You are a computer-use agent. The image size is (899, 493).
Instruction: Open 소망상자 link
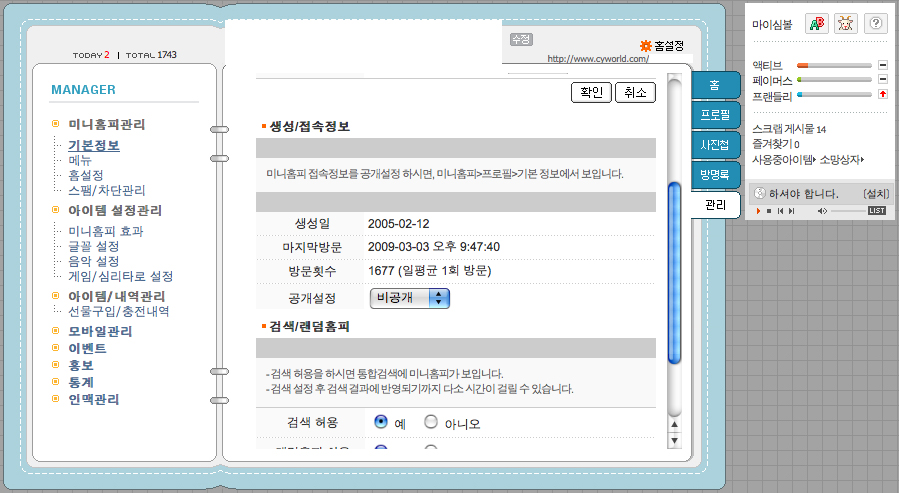coord(842,159)
